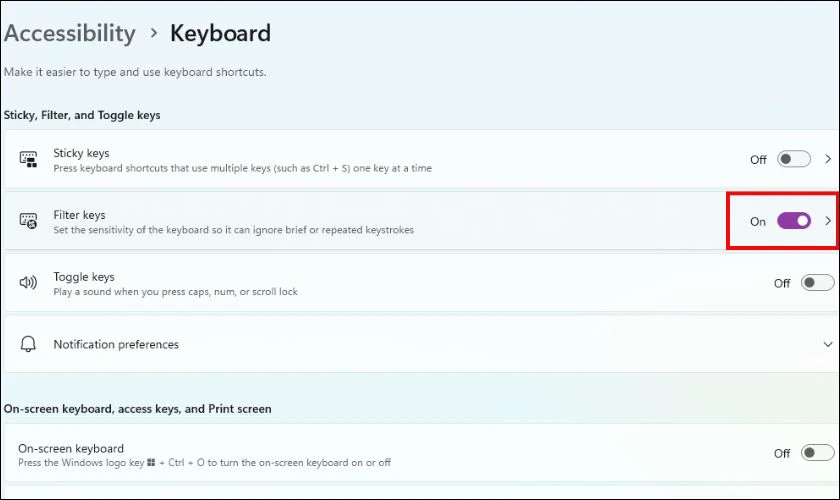Click the Filter keys keyboard icon
The height and width of the screenshot is (500, 840).
click(x=28, y=221)
